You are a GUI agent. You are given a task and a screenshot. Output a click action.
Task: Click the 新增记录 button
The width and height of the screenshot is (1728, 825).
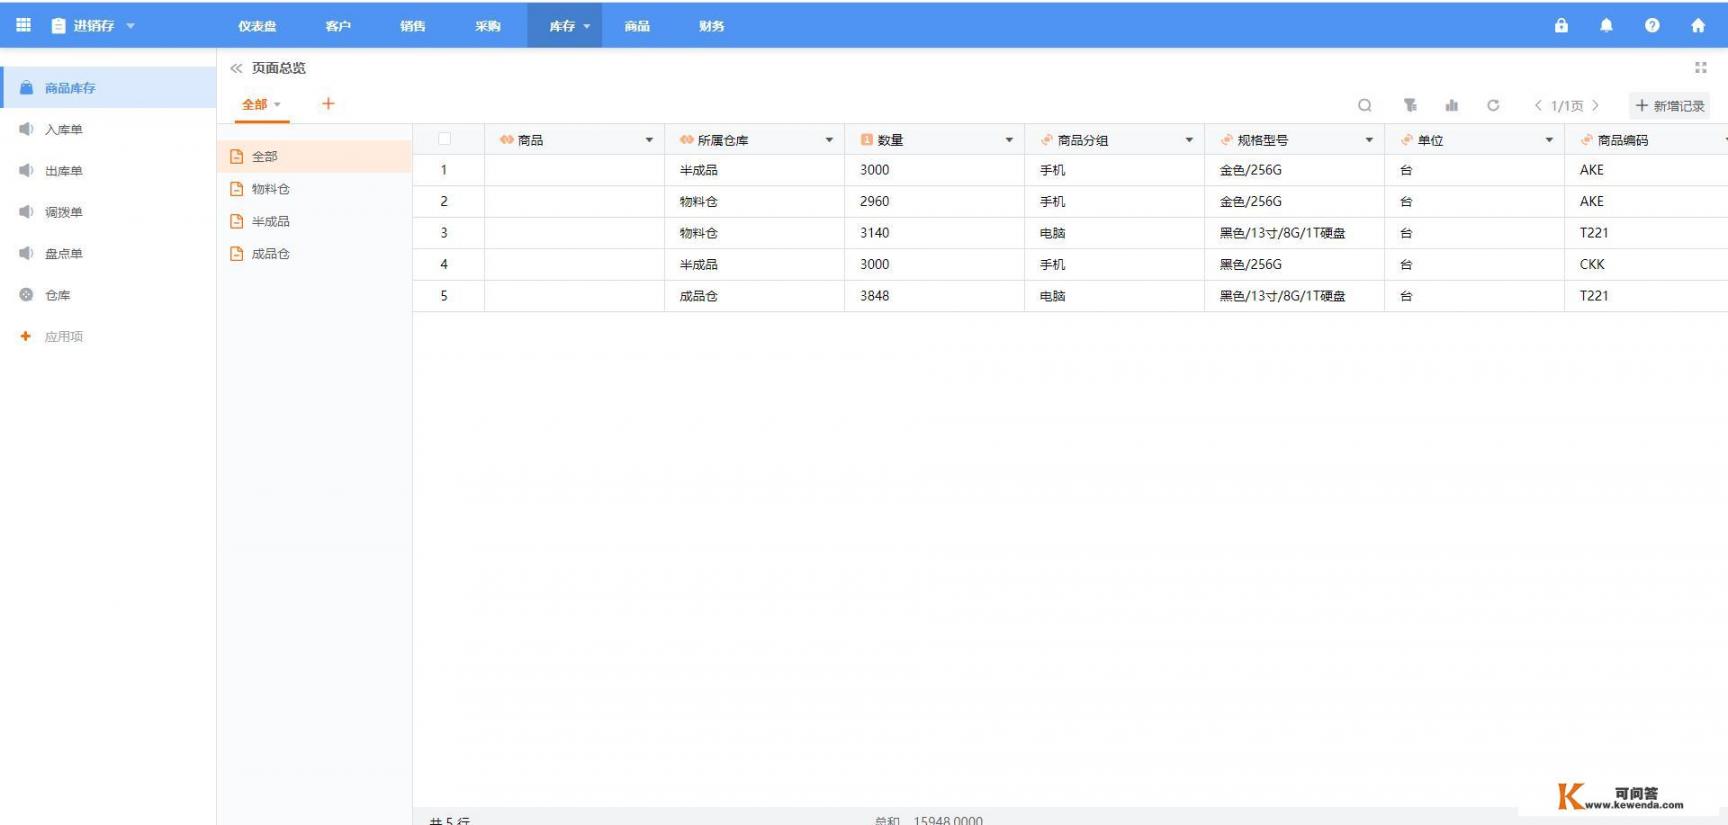[x=1670, y=105]
